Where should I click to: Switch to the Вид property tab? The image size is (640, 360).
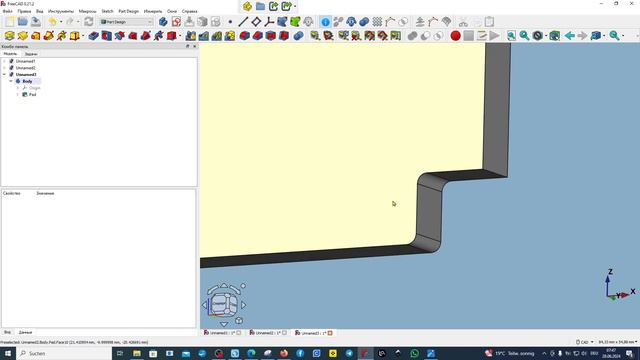(x=7, y=333)
